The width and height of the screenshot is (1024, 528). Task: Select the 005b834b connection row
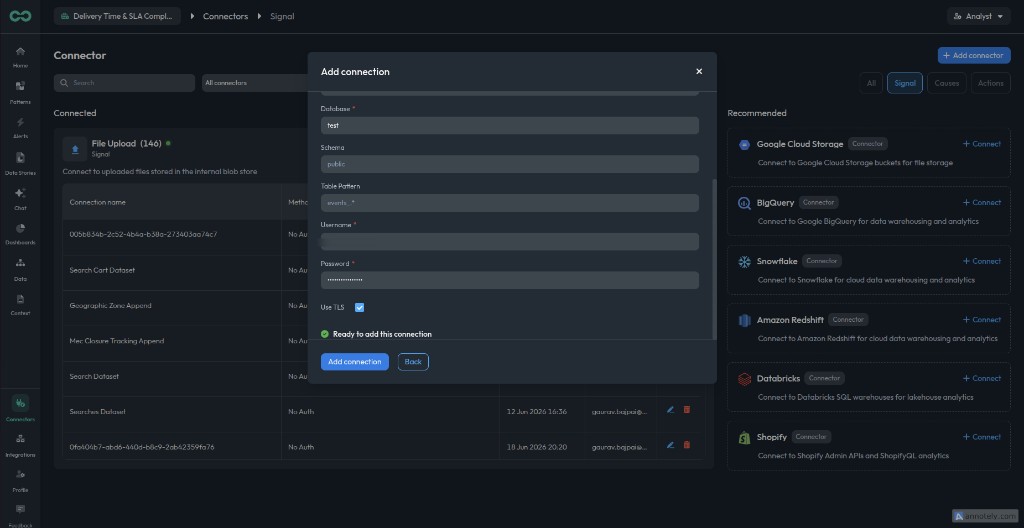click(x=172, y=234)
